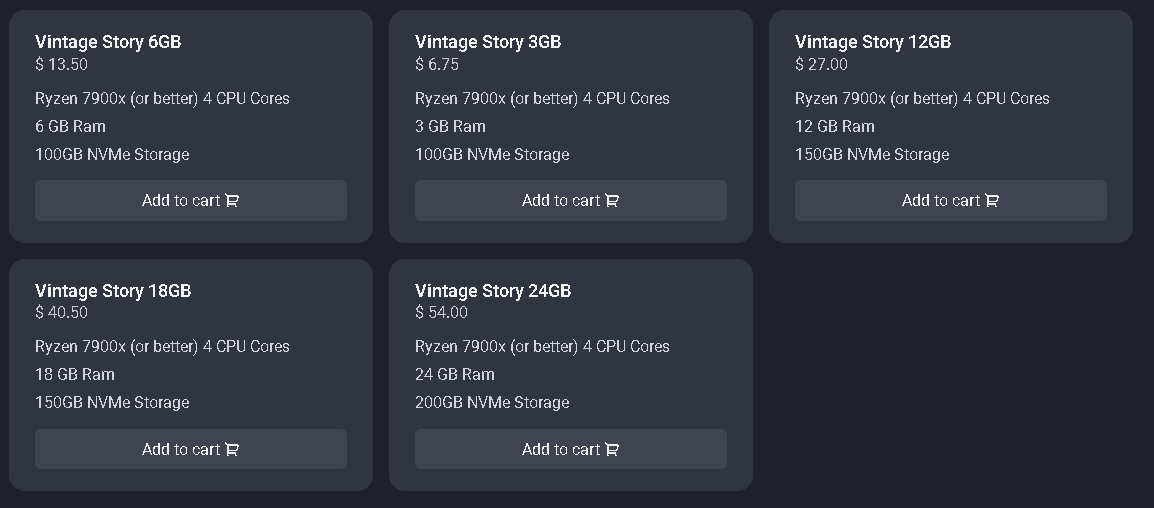Click the $ 13.50 price label
1154x508 pixels.
pos(61,65)
